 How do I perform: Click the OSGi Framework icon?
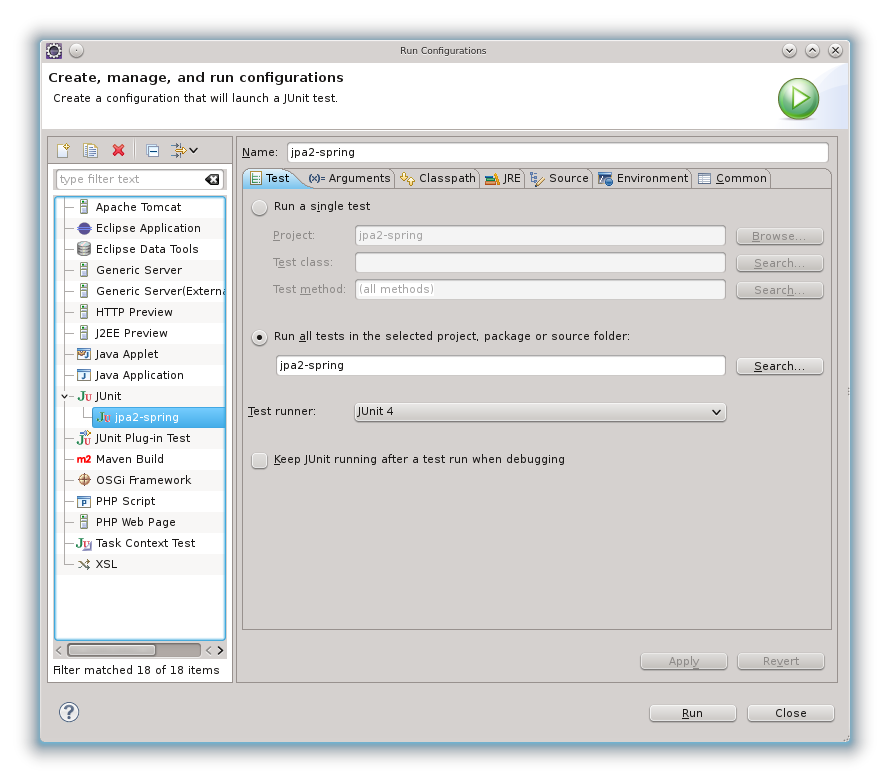(84, 480)
